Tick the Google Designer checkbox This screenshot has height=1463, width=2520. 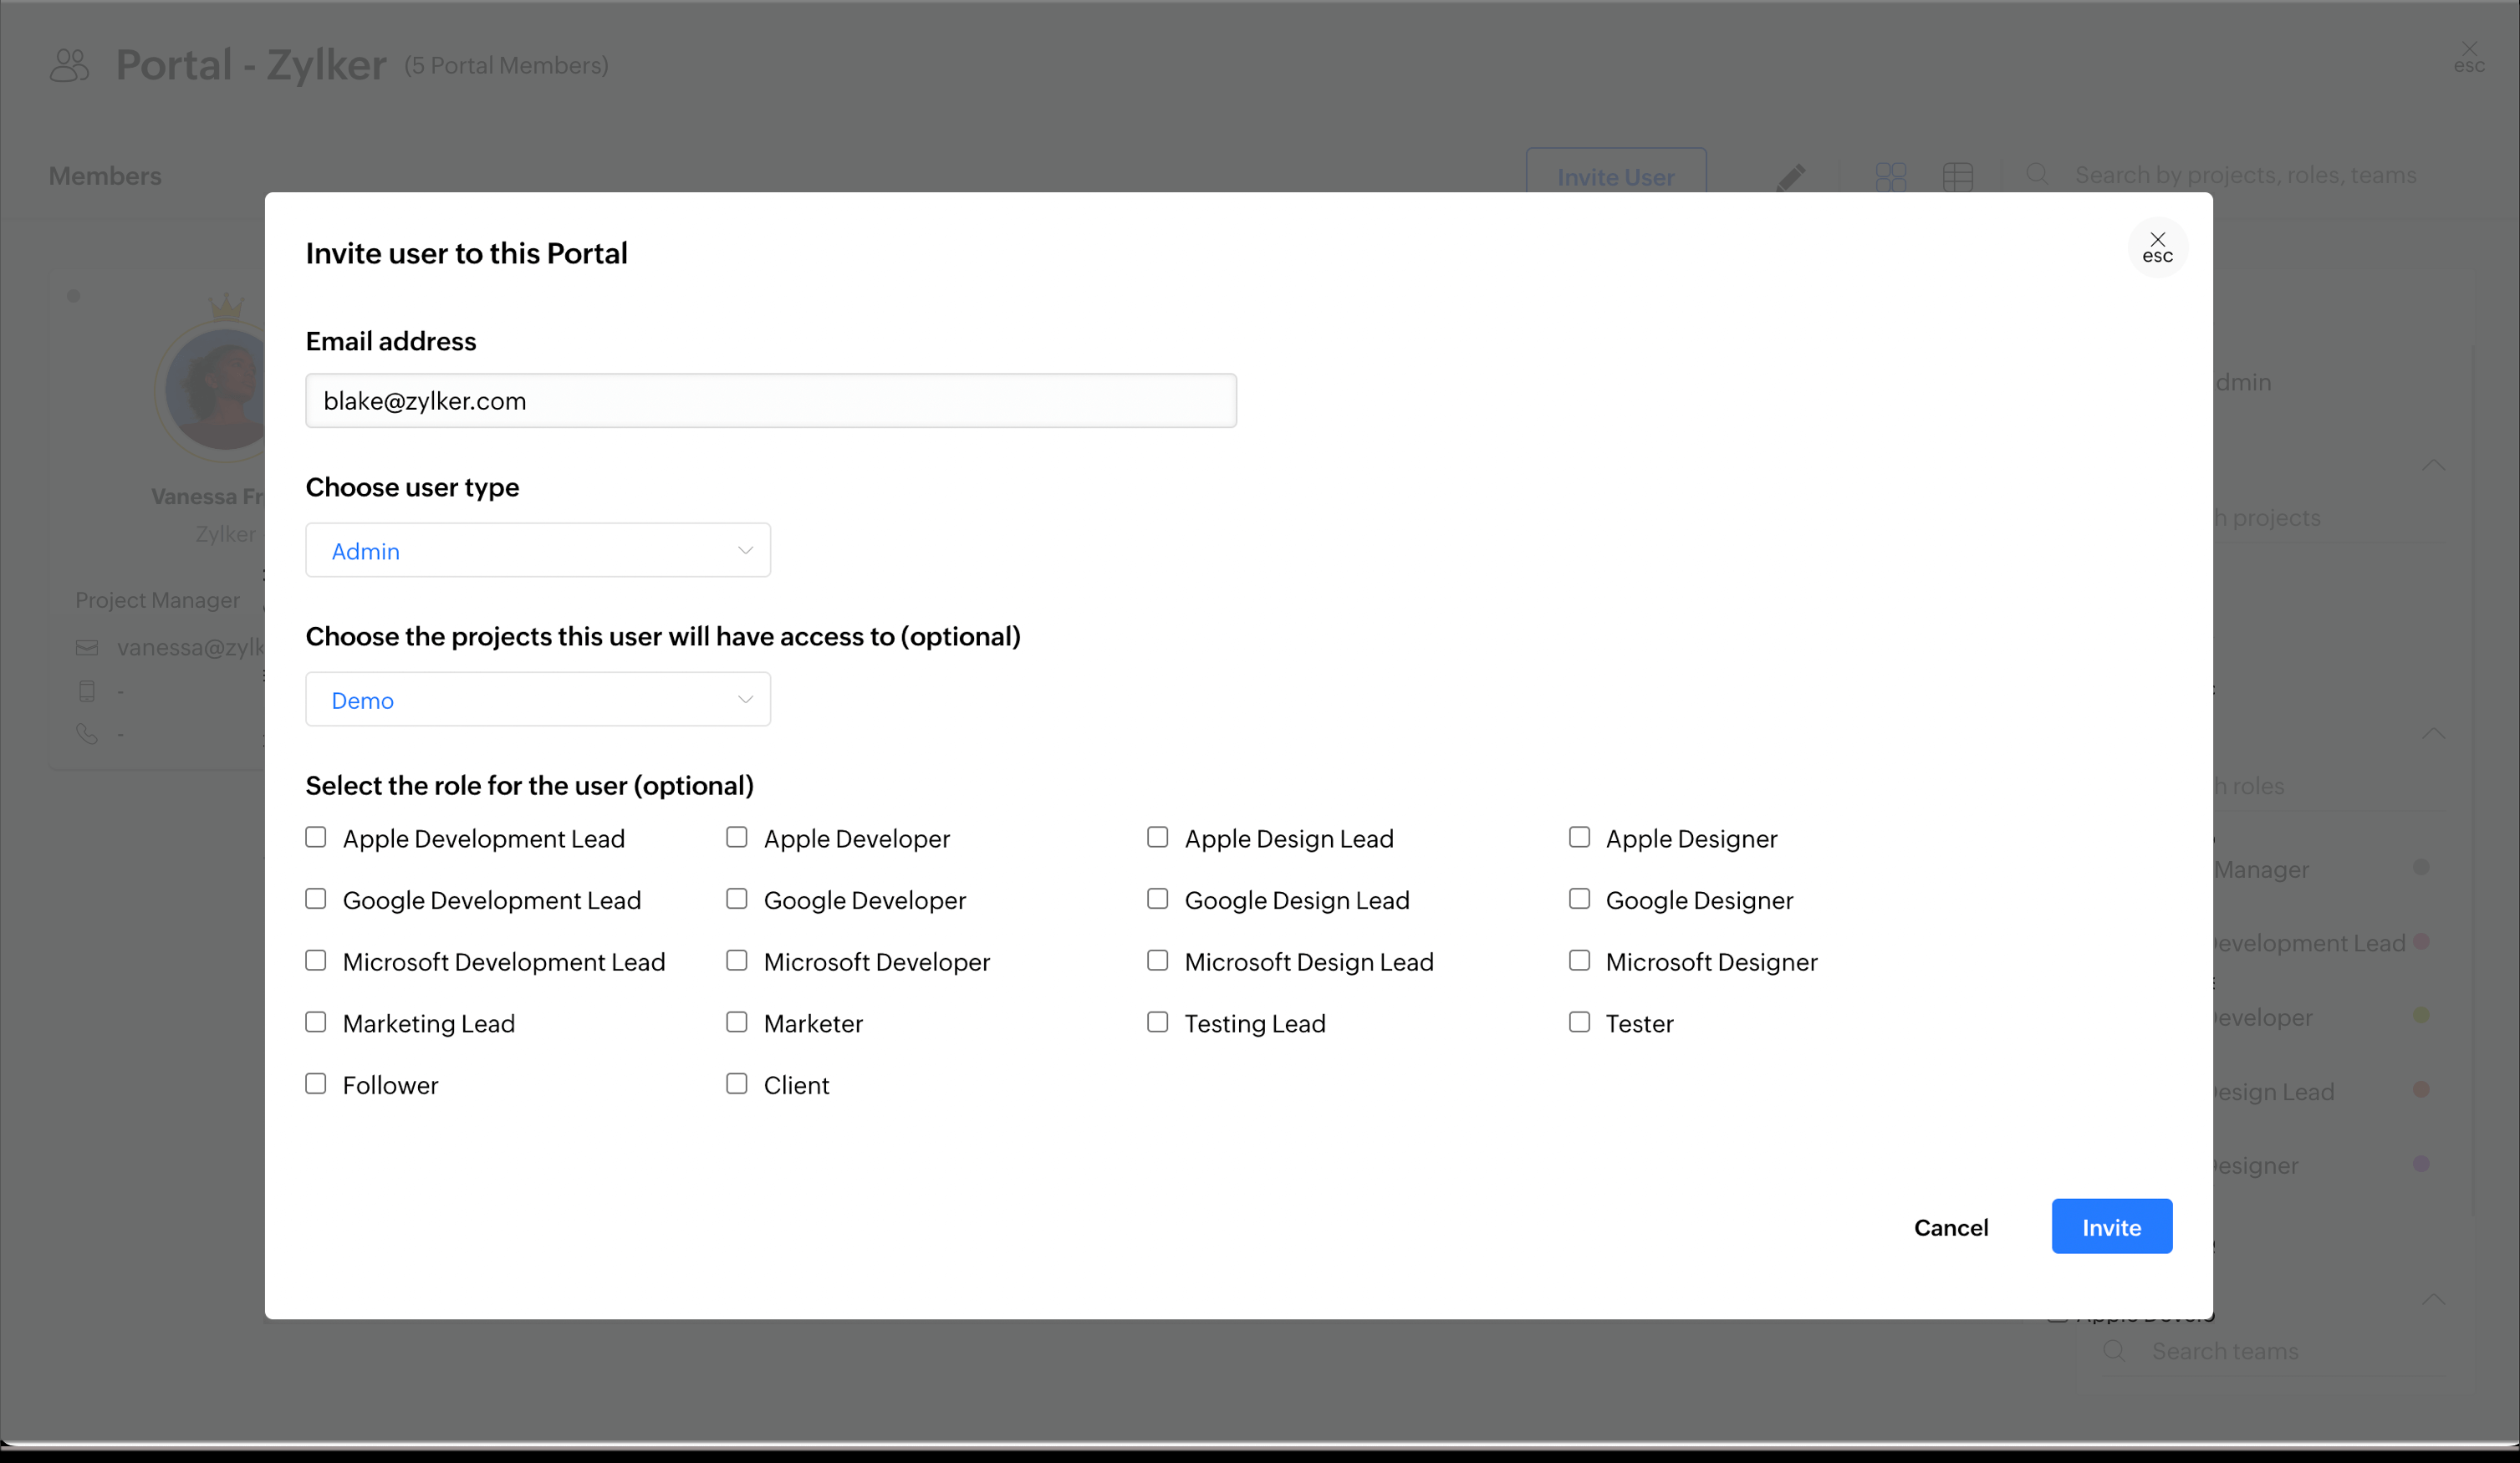(x=1579, y=899)
